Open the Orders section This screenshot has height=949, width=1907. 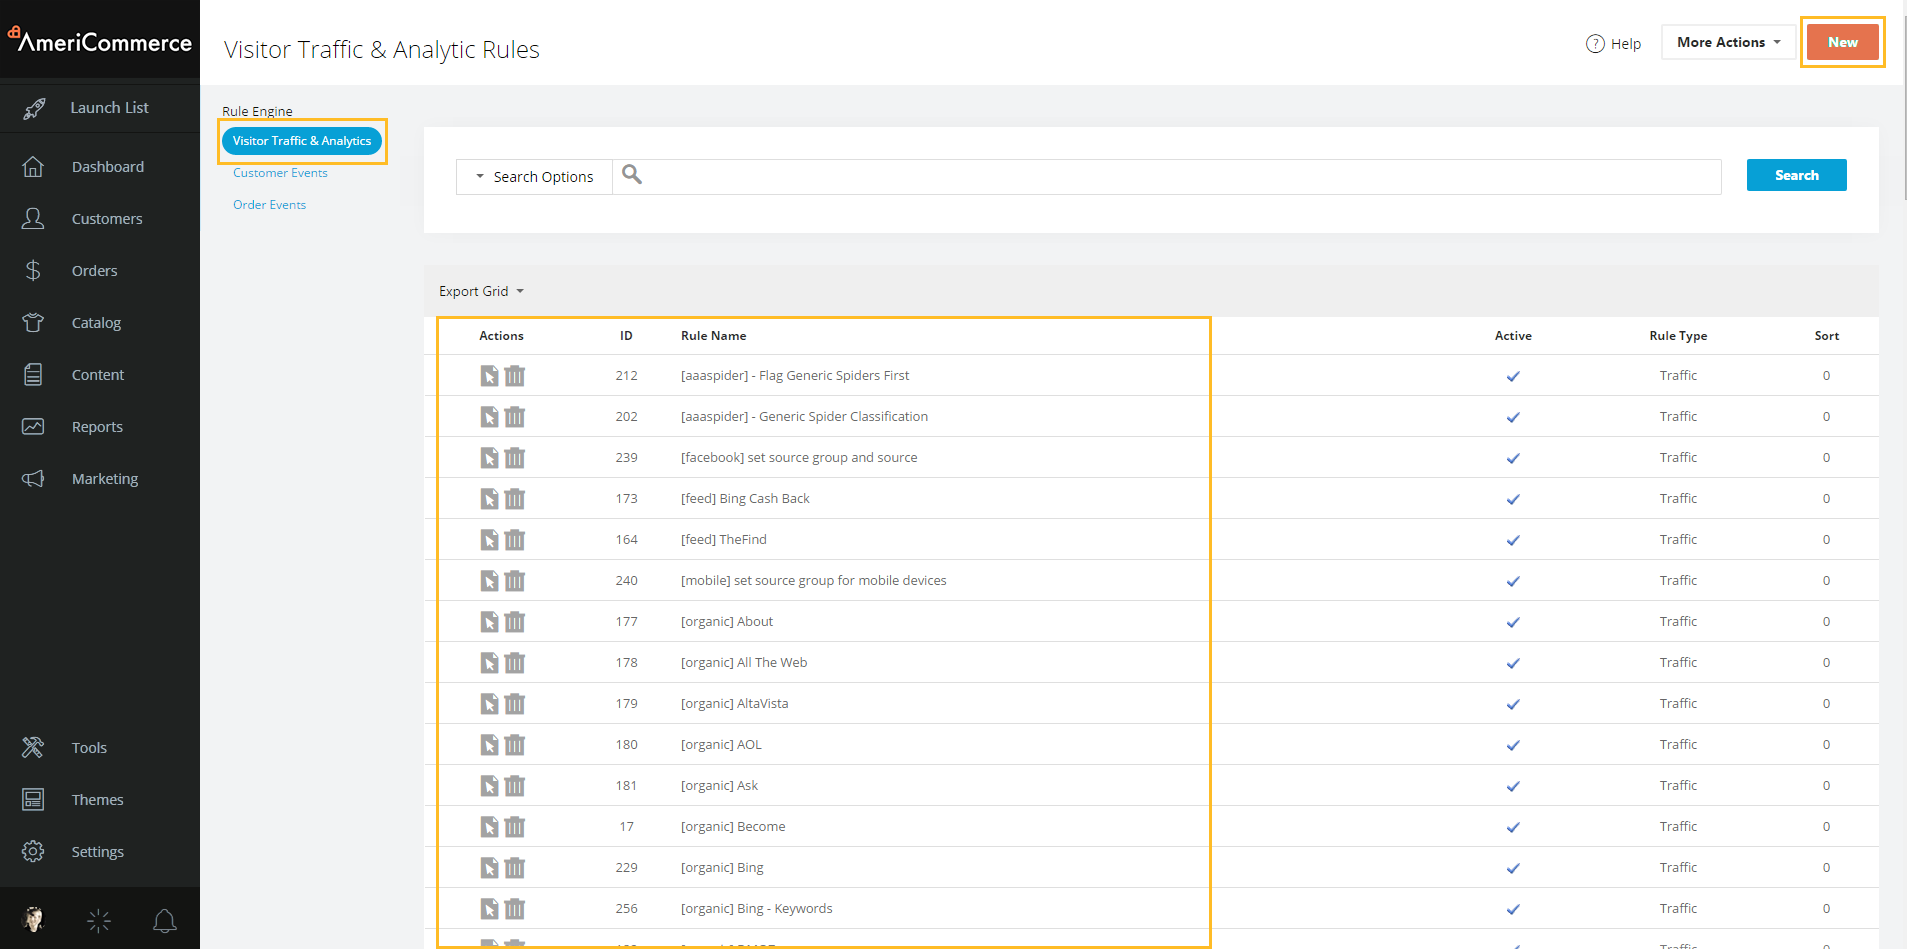[x=100, y=271]
